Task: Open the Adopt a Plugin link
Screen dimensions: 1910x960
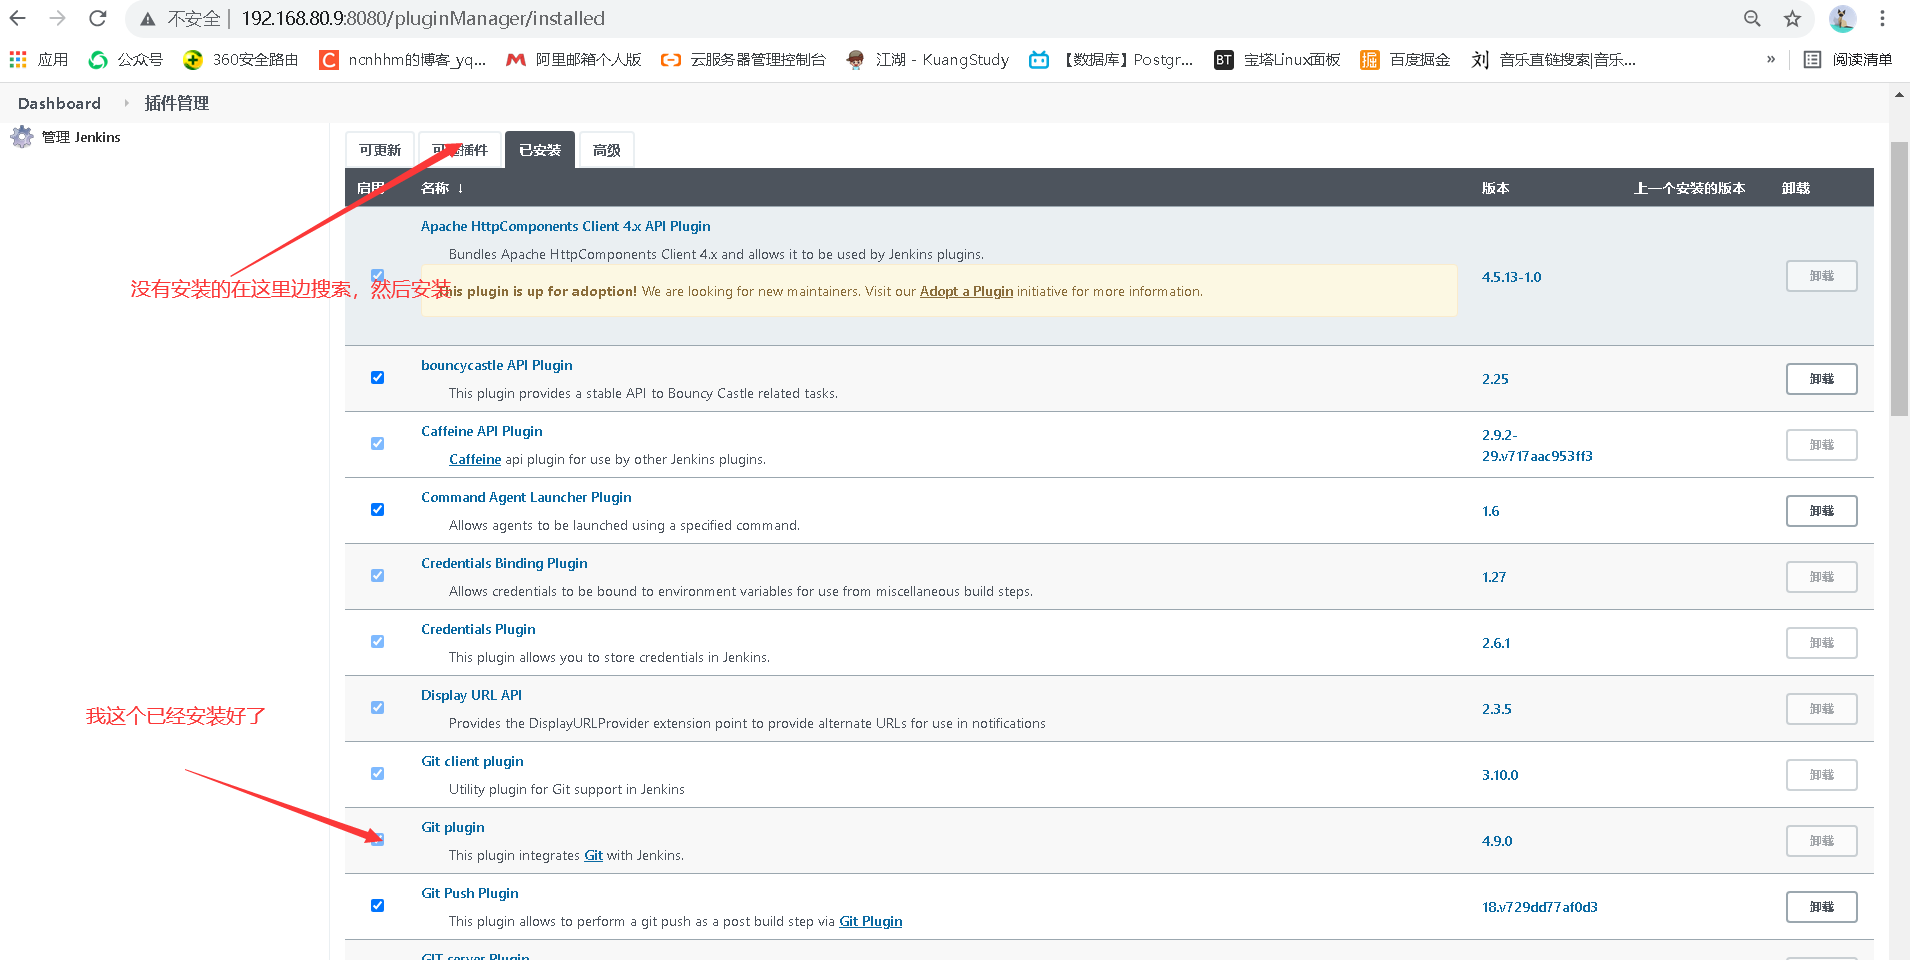Action: pyautogui.click(x=966, y=291)
